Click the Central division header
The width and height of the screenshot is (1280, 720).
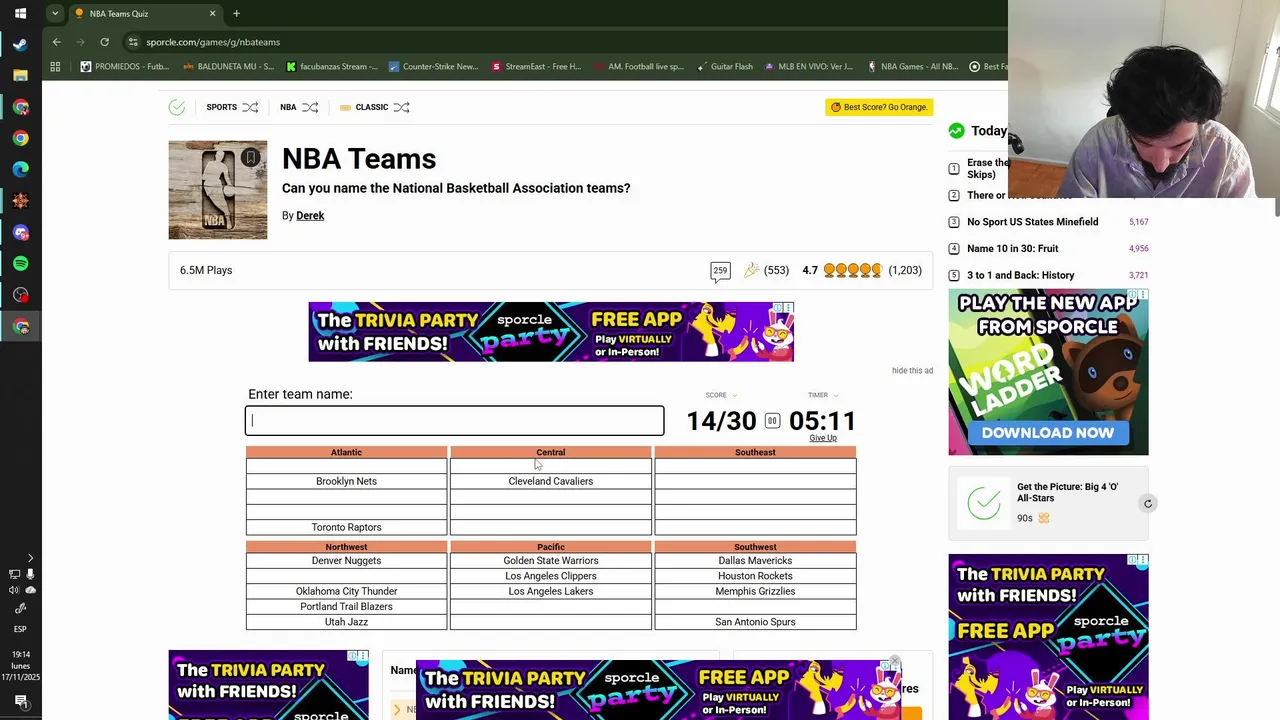(550, 452)
